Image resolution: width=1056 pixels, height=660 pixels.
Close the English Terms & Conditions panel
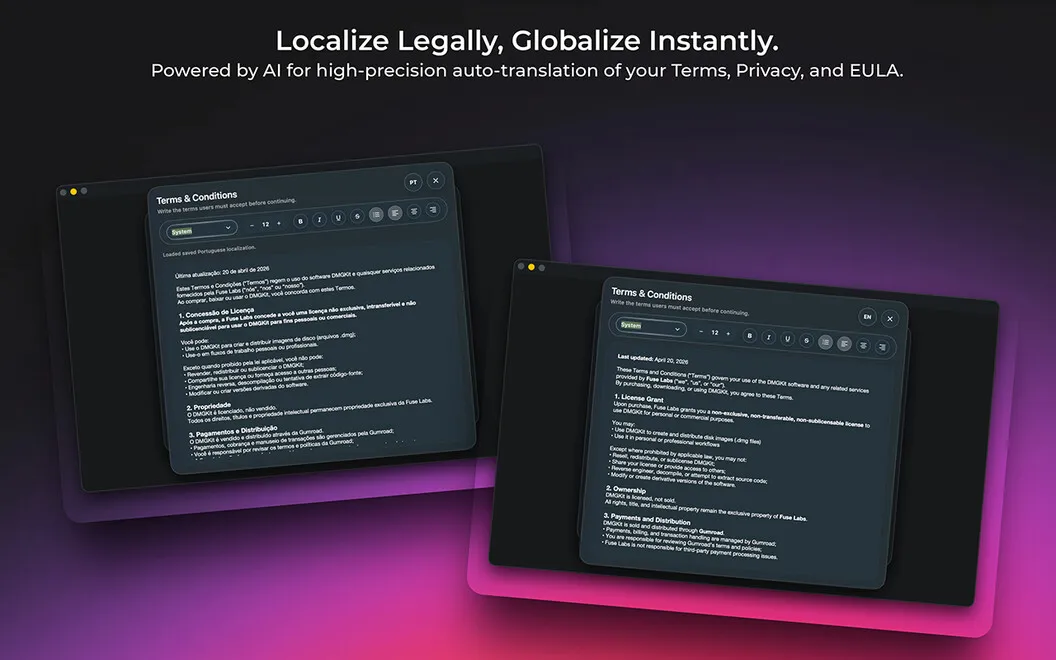(x=890, y=319)
